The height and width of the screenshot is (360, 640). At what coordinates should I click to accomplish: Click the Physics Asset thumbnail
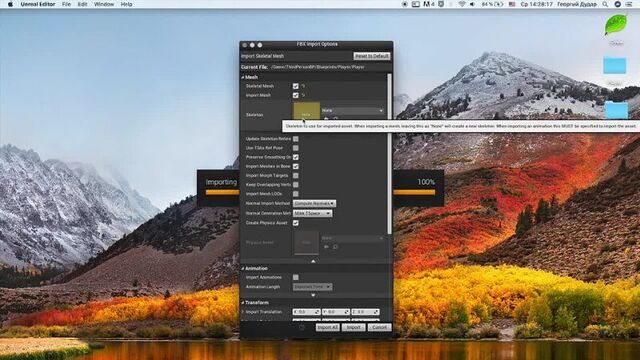tap(306, 242)
